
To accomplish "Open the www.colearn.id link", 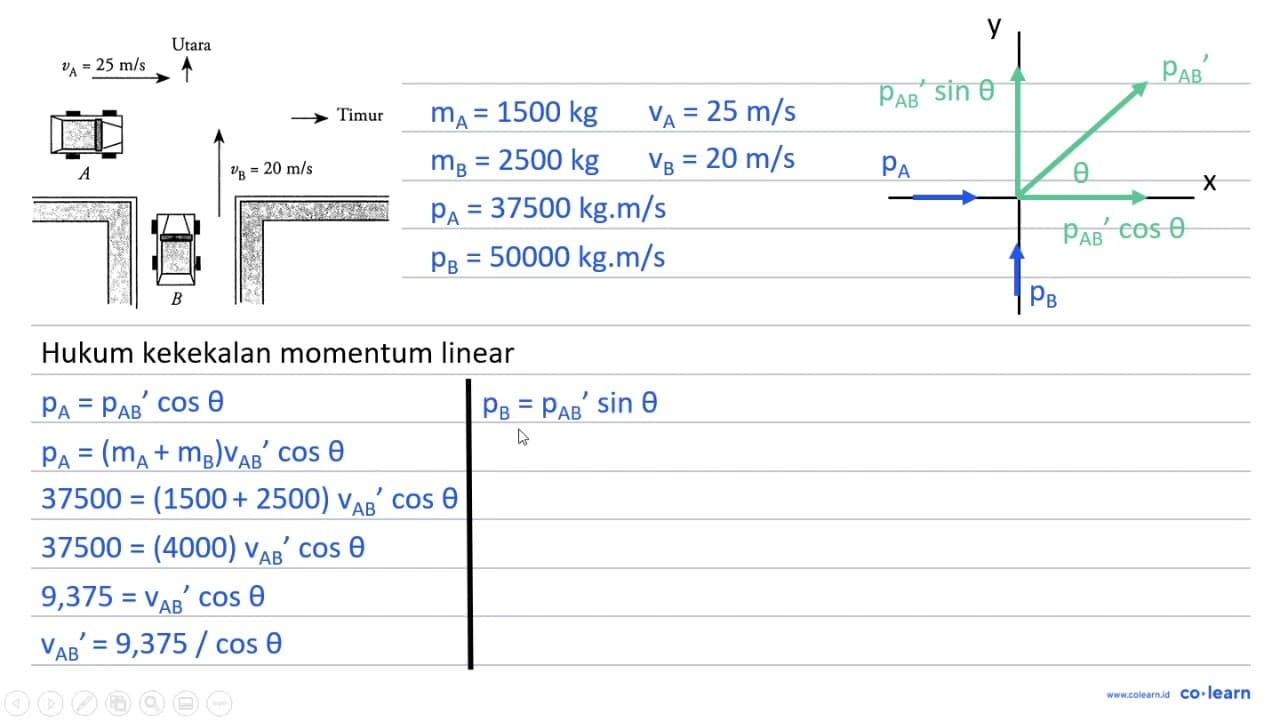I will (1138, 694).
